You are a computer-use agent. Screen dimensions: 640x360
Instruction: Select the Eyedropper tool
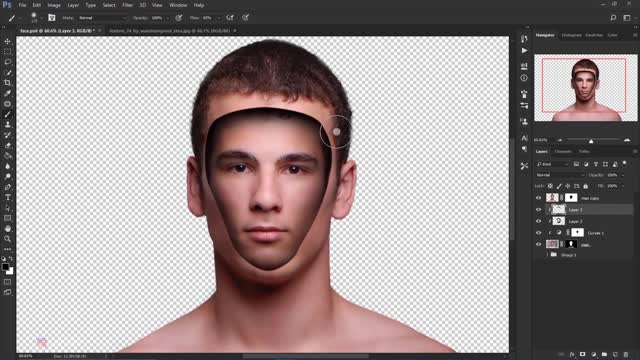[7, 93]
